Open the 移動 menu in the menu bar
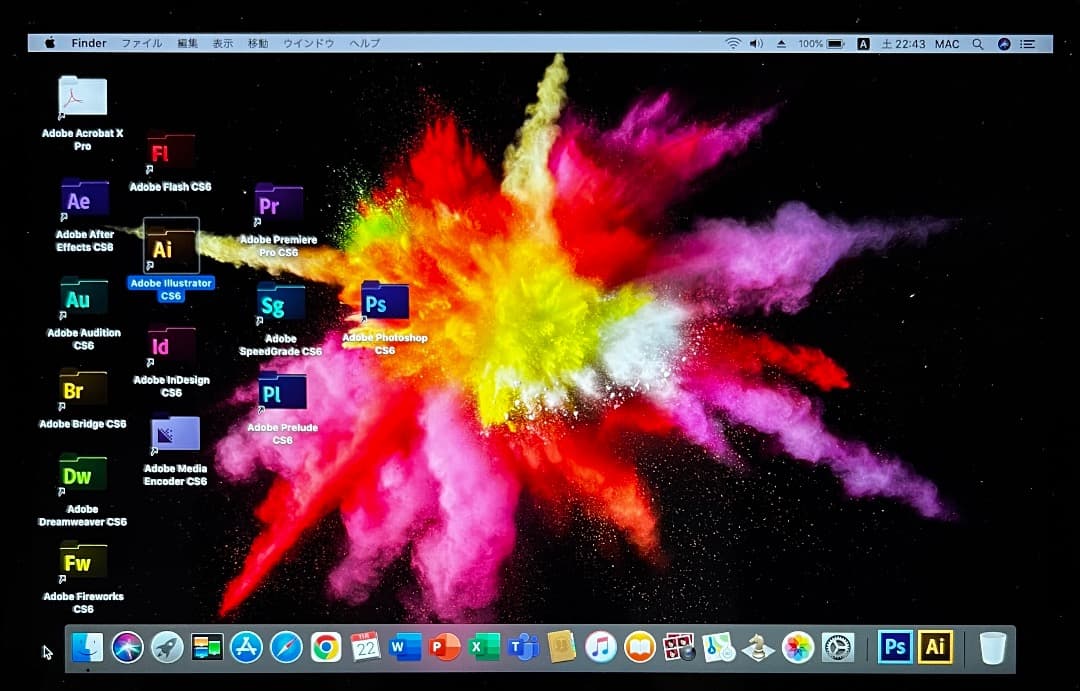The image size is (1080, 691). (258, 43)
